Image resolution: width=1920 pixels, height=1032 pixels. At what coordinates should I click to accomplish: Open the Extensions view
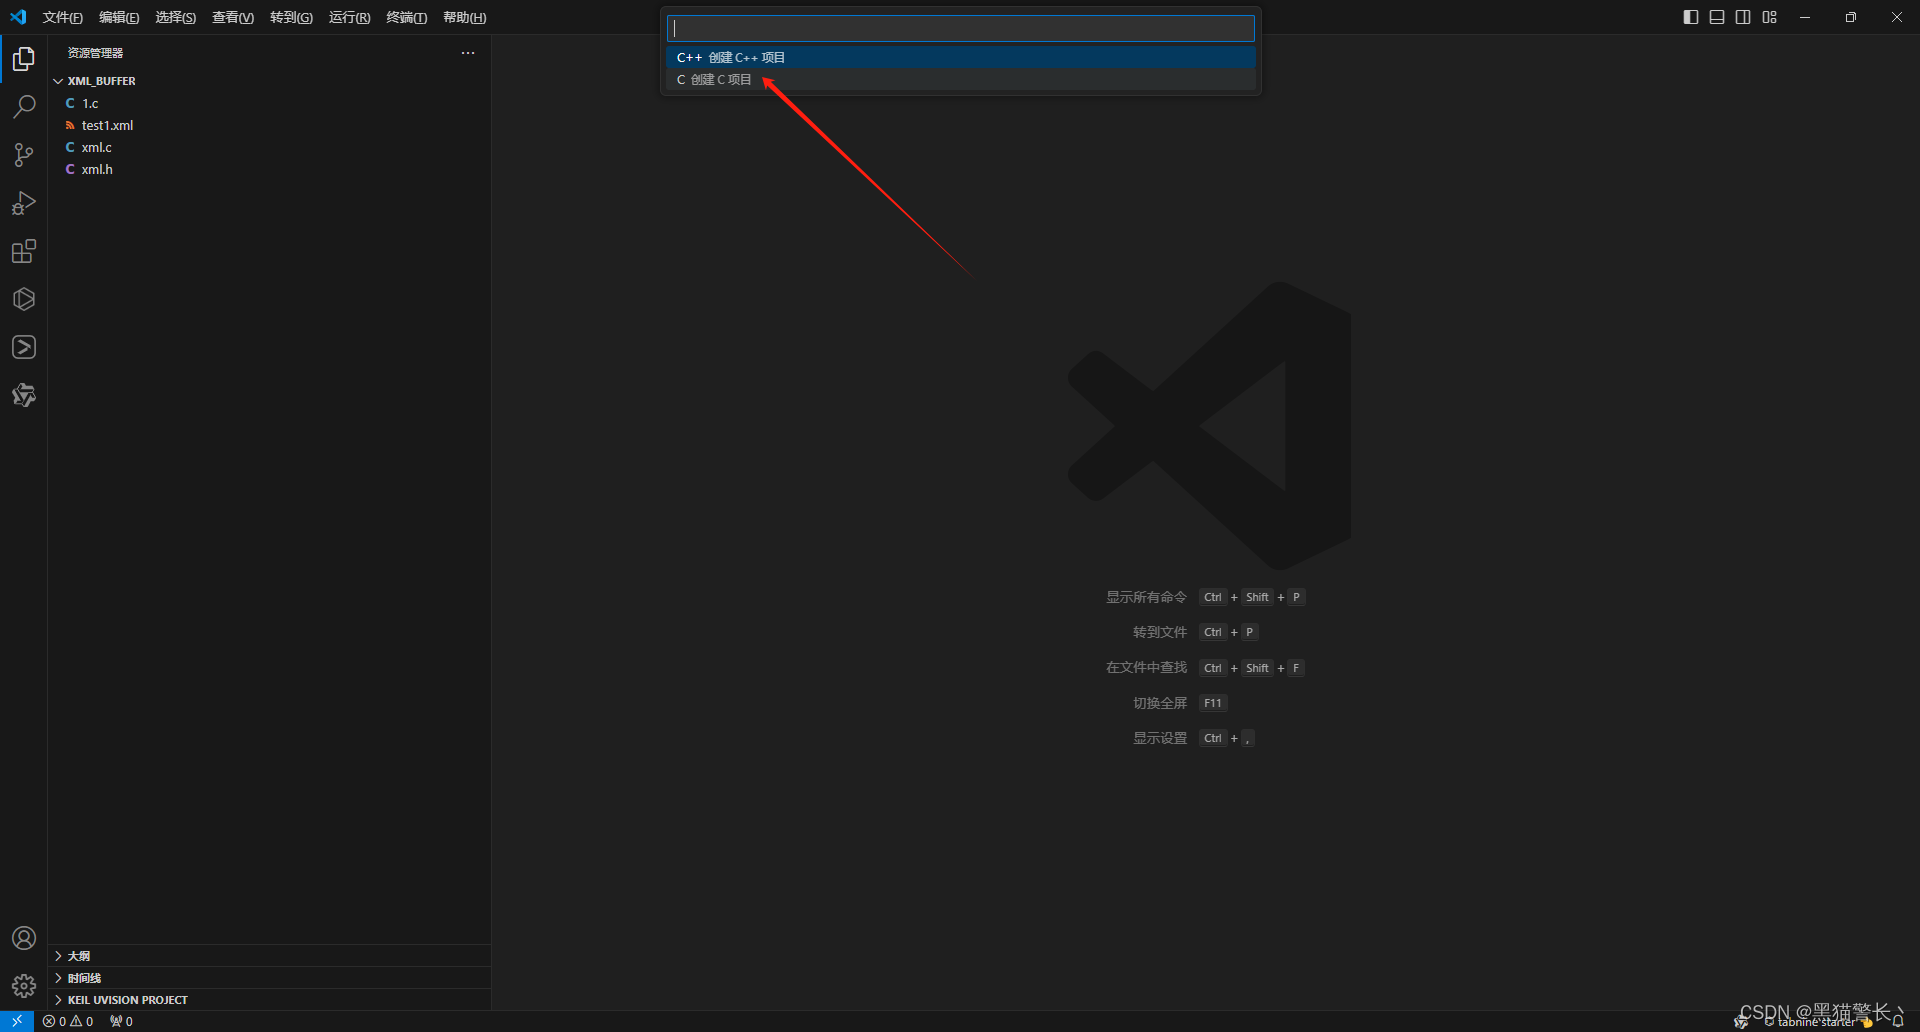point(24,251)
